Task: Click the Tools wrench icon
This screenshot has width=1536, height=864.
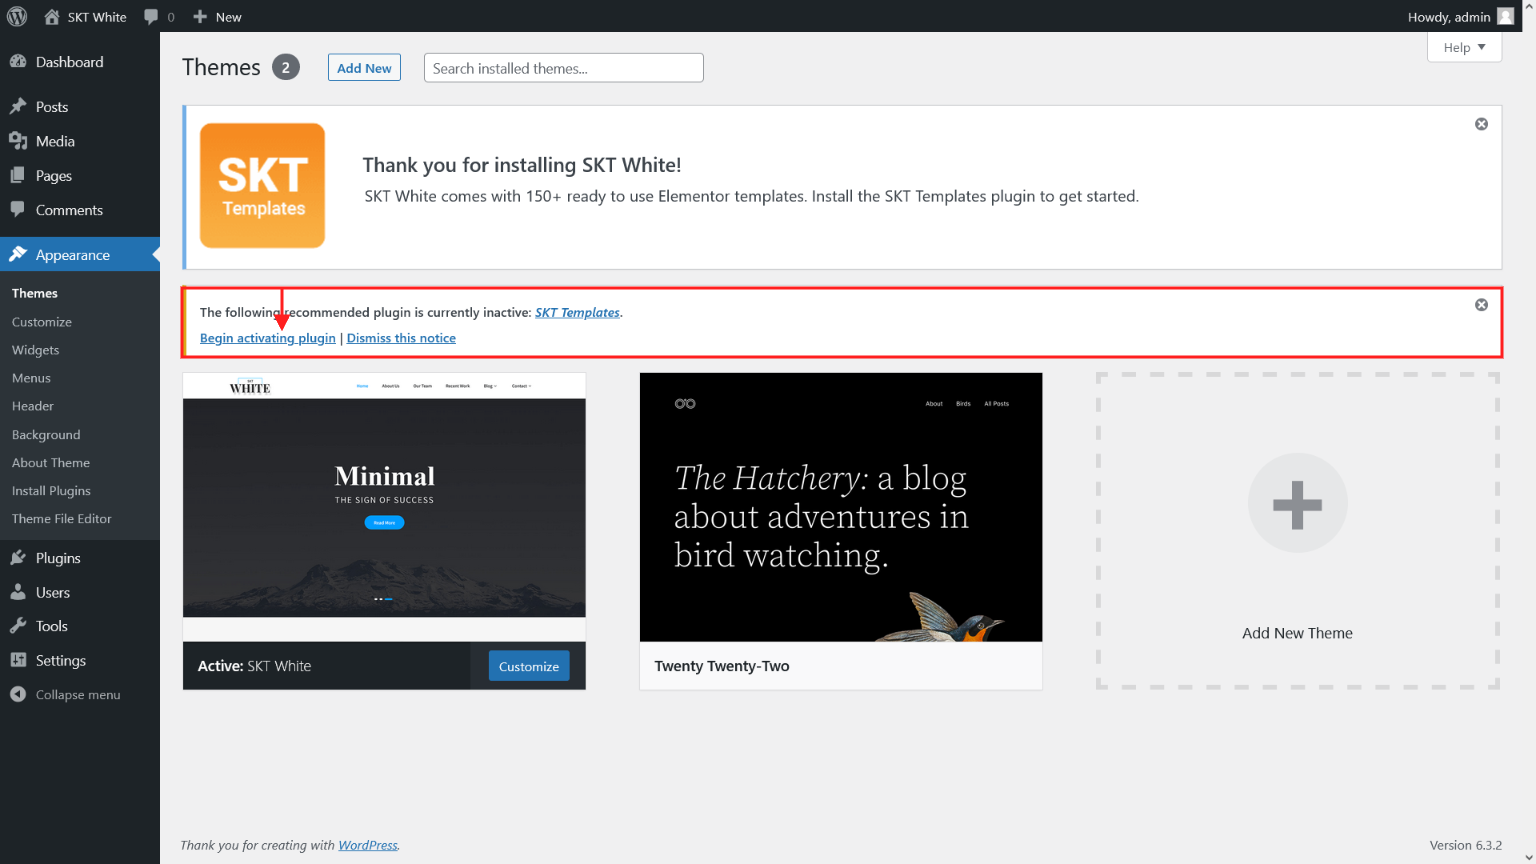Action: coord(18,626)
